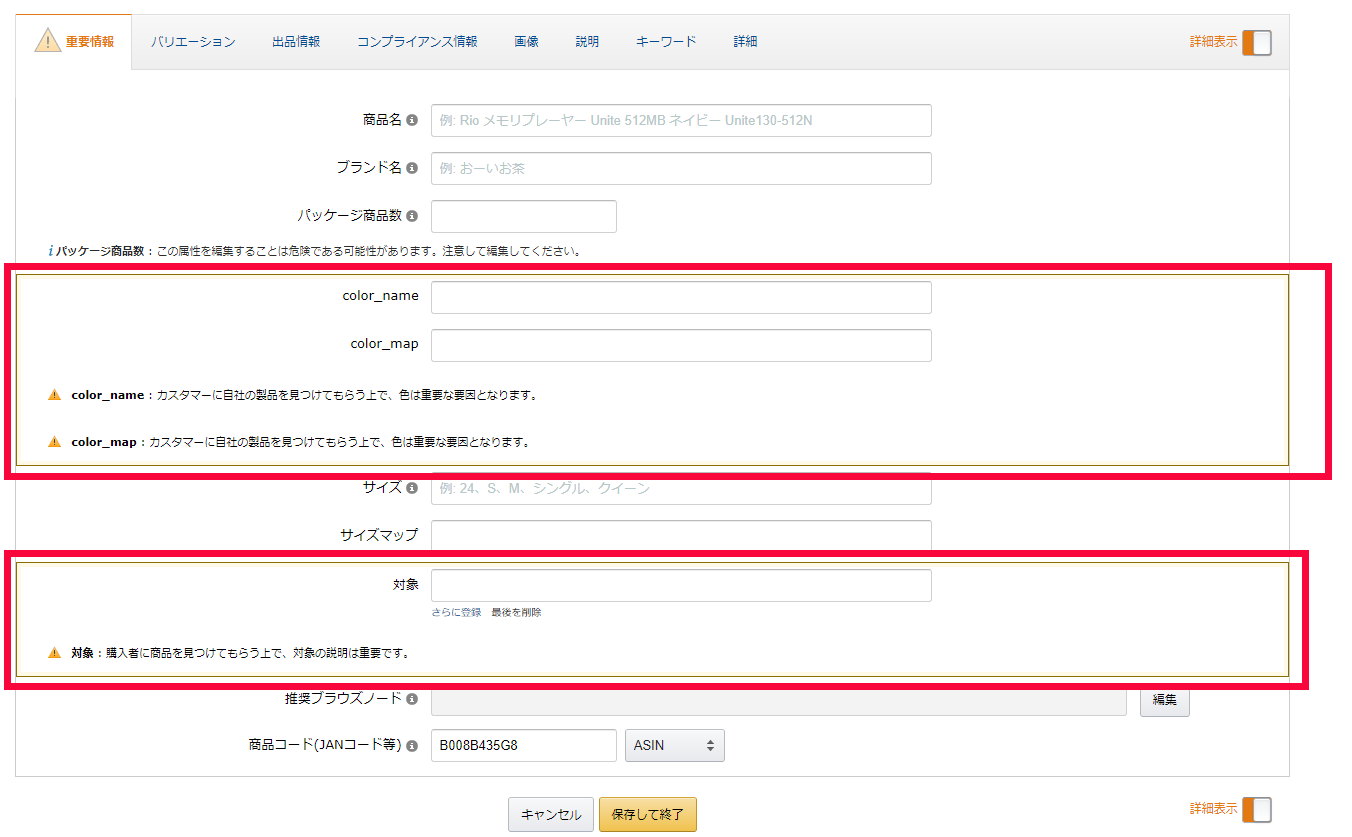Click the warning triangle icon on 重要情報 tab
The image size is (1352, 837).
click(x=48, y=41)
